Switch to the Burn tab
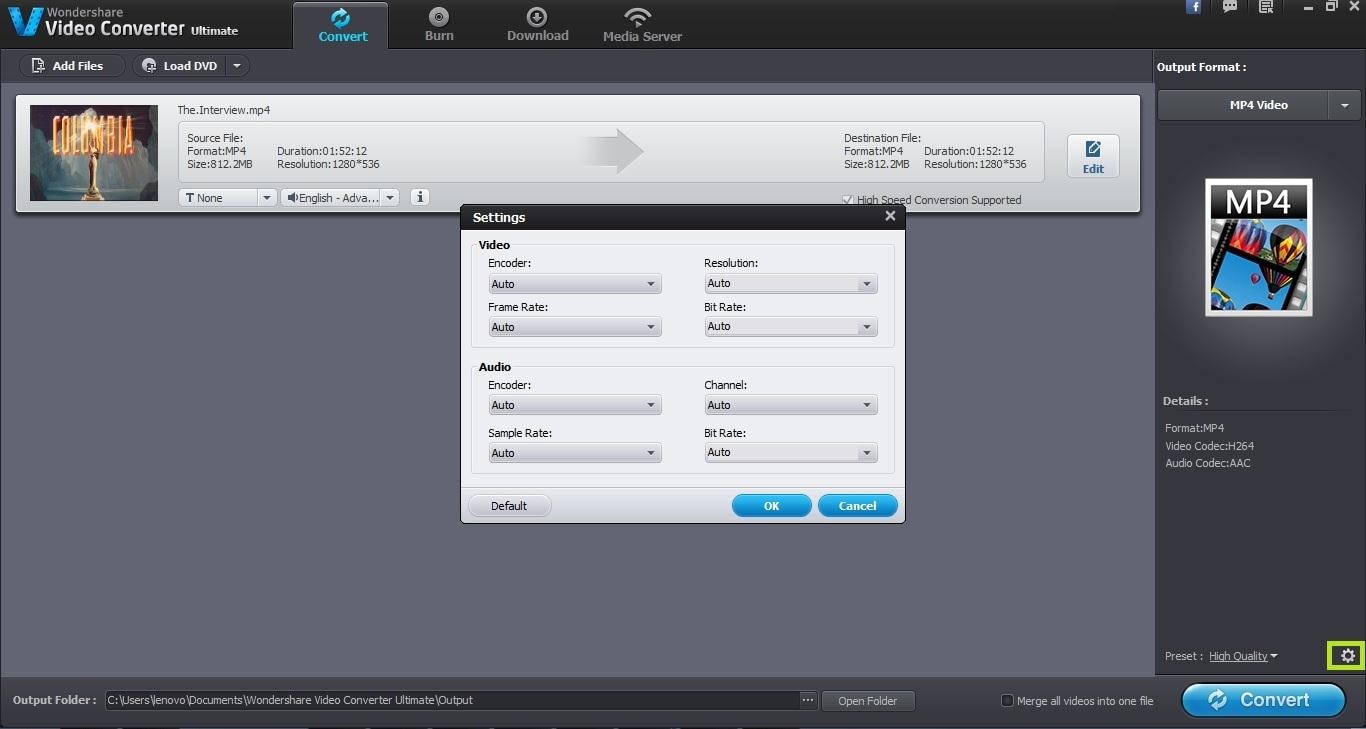Screen dimensions: 1366x729 (438, 25)
